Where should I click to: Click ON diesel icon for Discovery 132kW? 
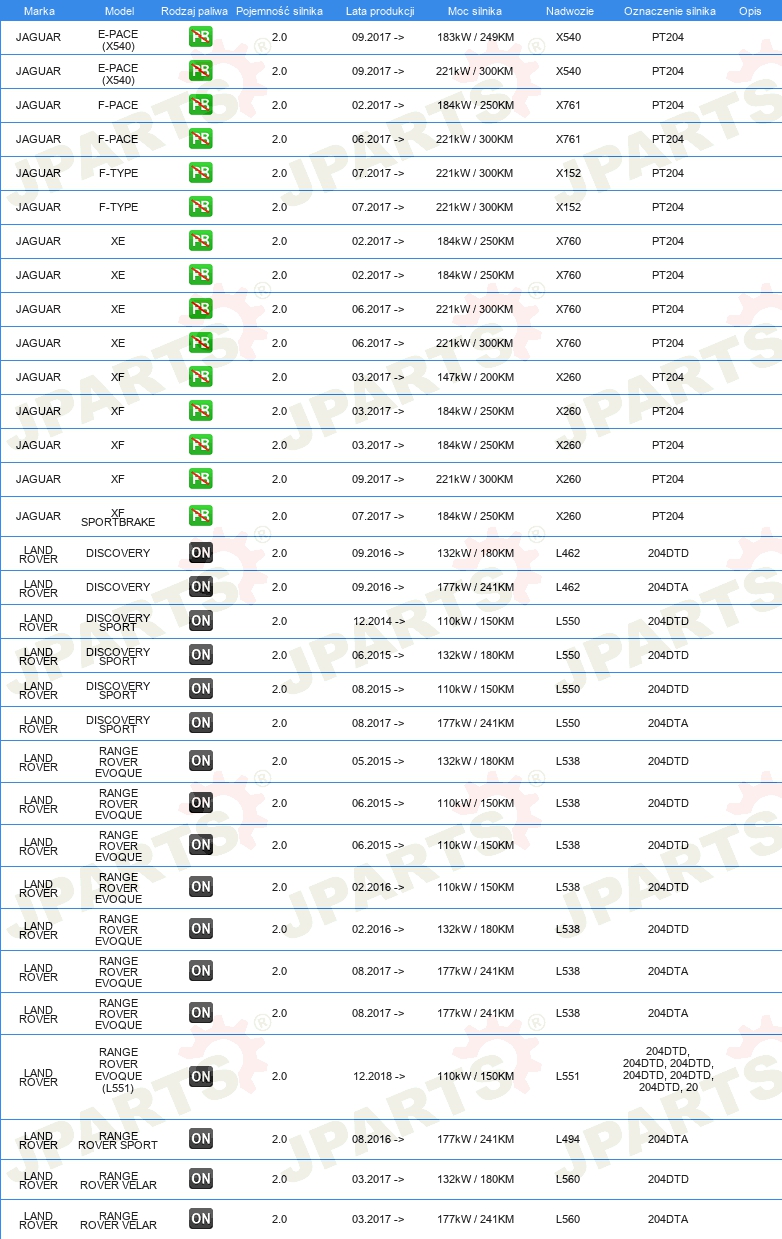[201, 553]
